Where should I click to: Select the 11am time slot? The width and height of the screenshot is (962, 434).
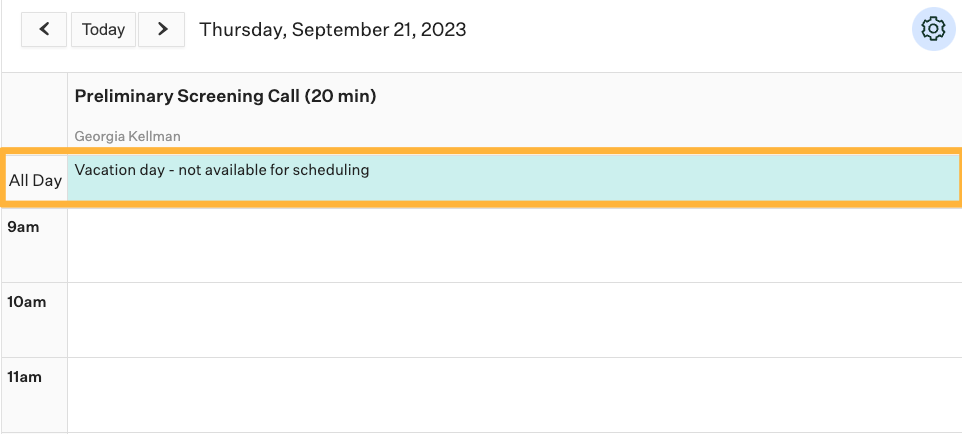click(514, 395)
